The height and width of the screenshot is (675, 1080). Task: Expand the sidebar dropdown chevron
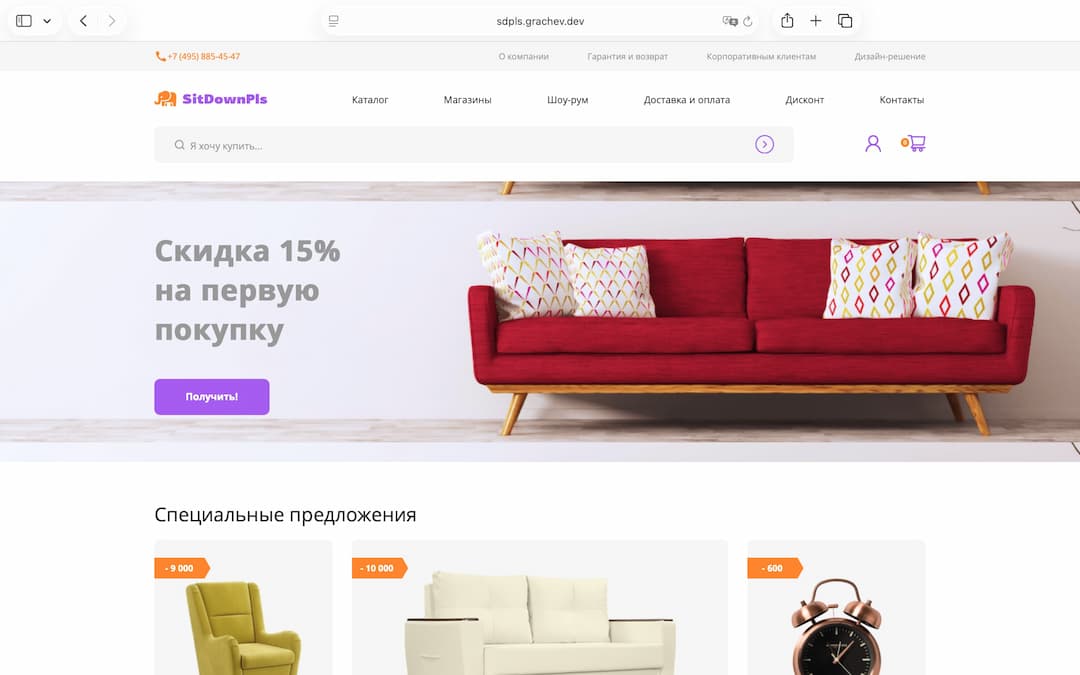pos(47,21)
